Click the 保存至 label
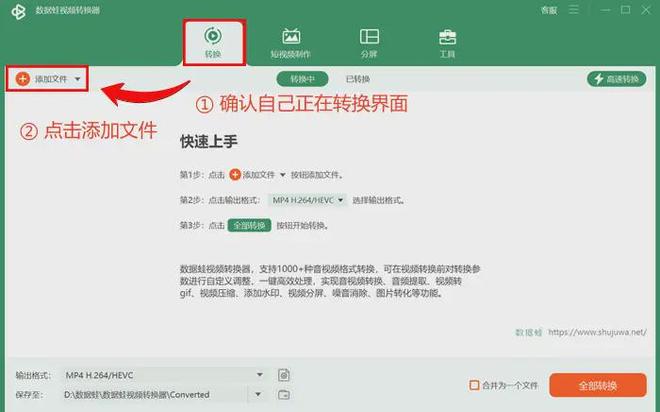This screenshot has width=660, height=412. coord(29,395)
